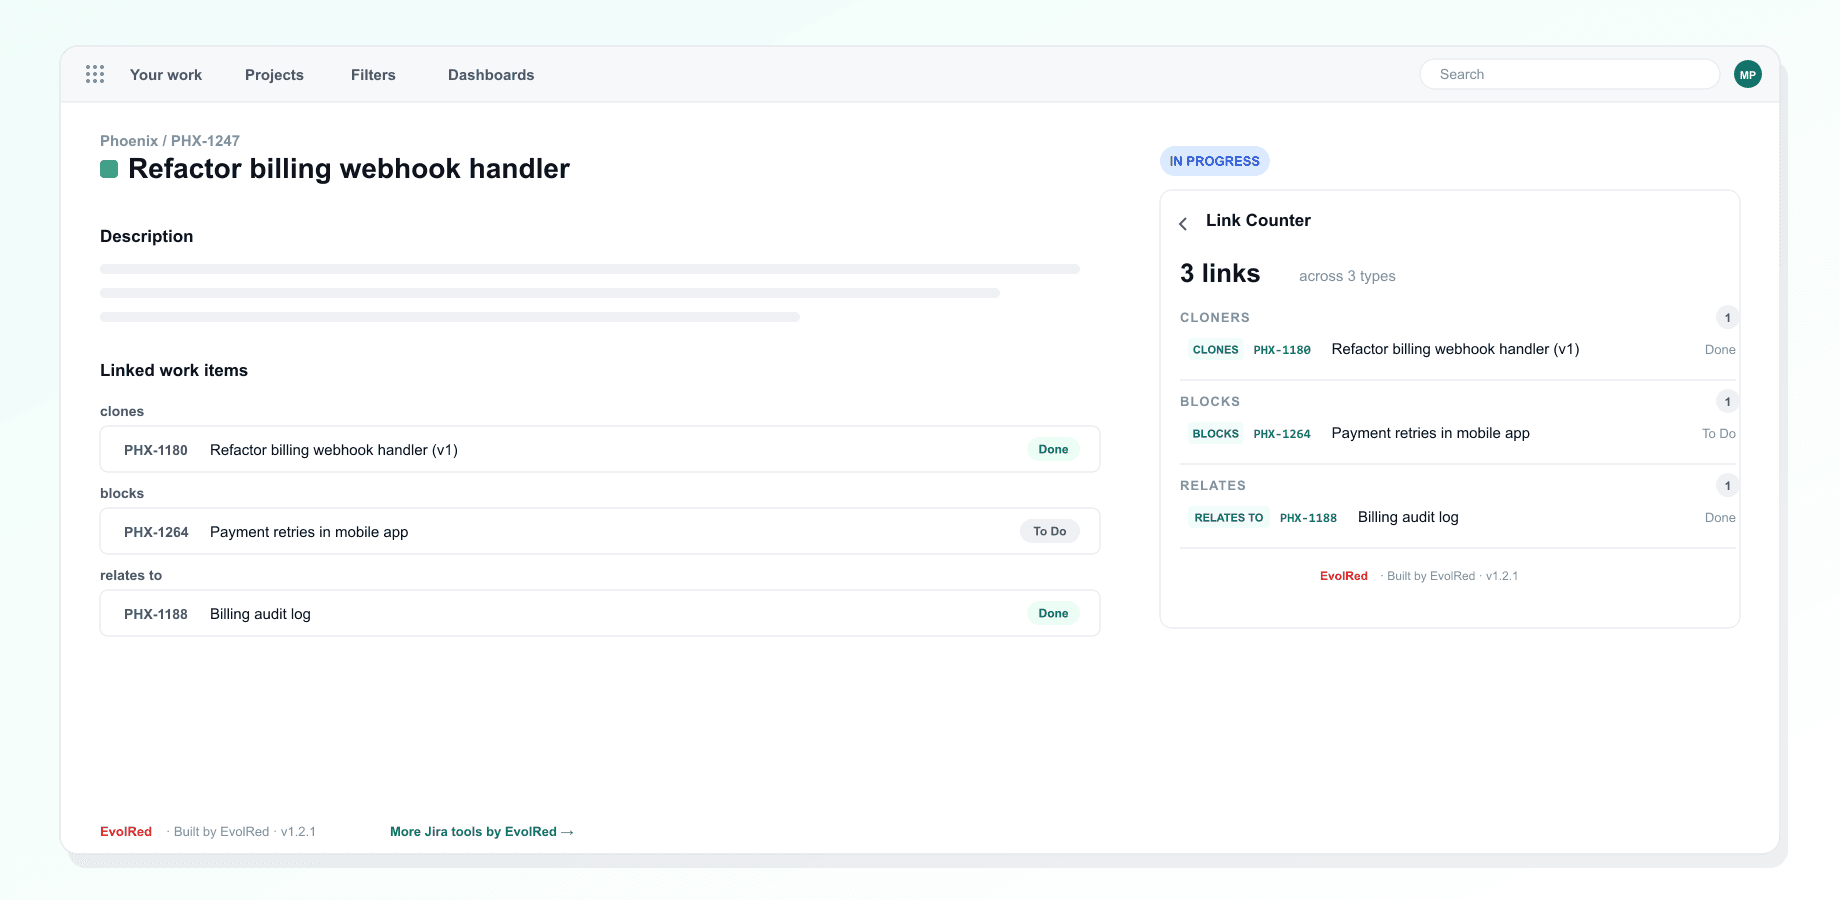
Task: Open the Your work menu
Action: tap(166, 75)
